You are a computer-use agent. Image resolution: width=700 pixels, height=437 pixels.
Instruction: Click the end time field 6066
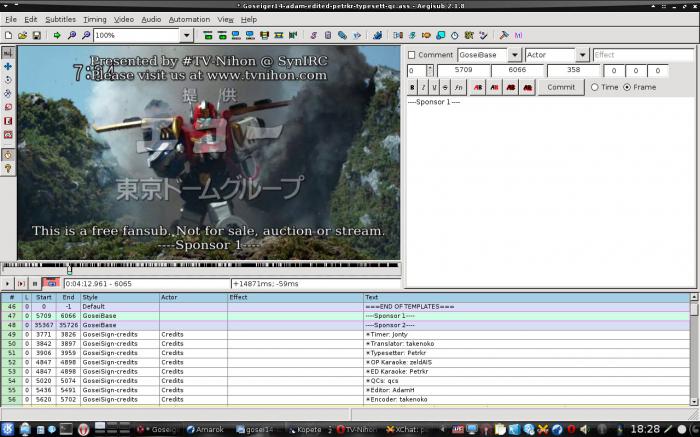(517, 70)
